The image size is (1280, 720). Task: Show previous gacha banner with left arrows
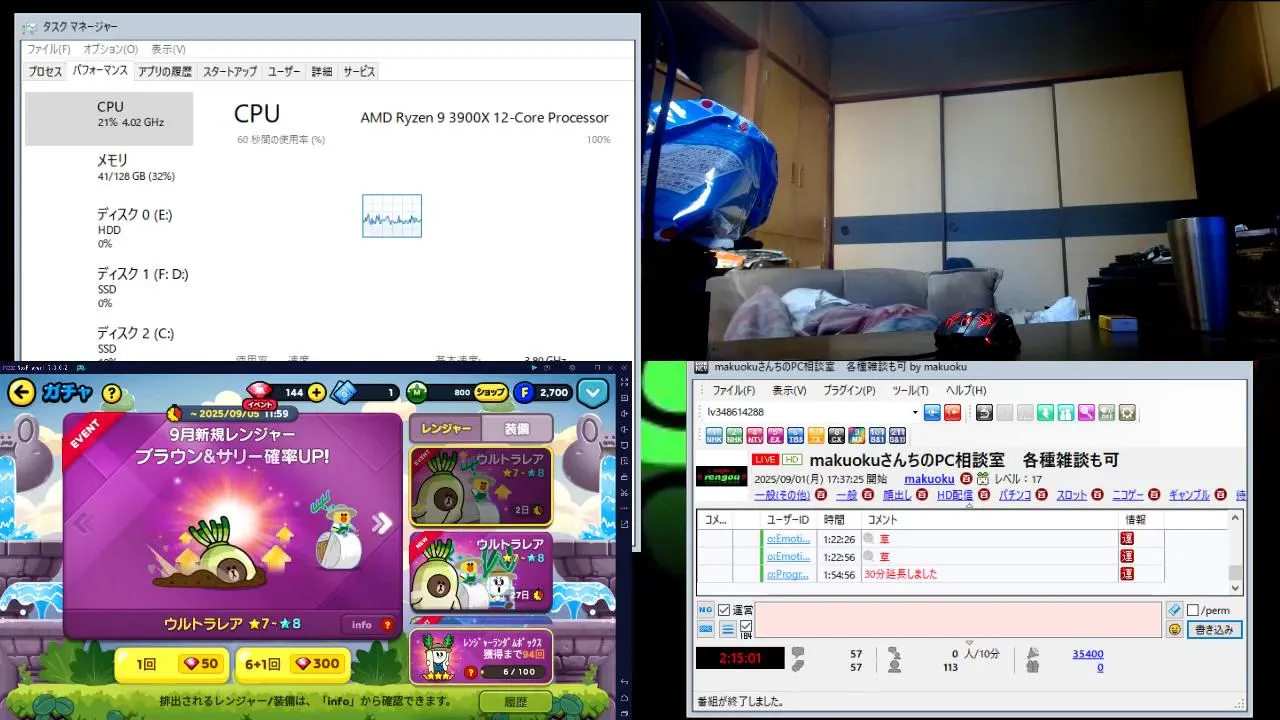click(84, 523)
